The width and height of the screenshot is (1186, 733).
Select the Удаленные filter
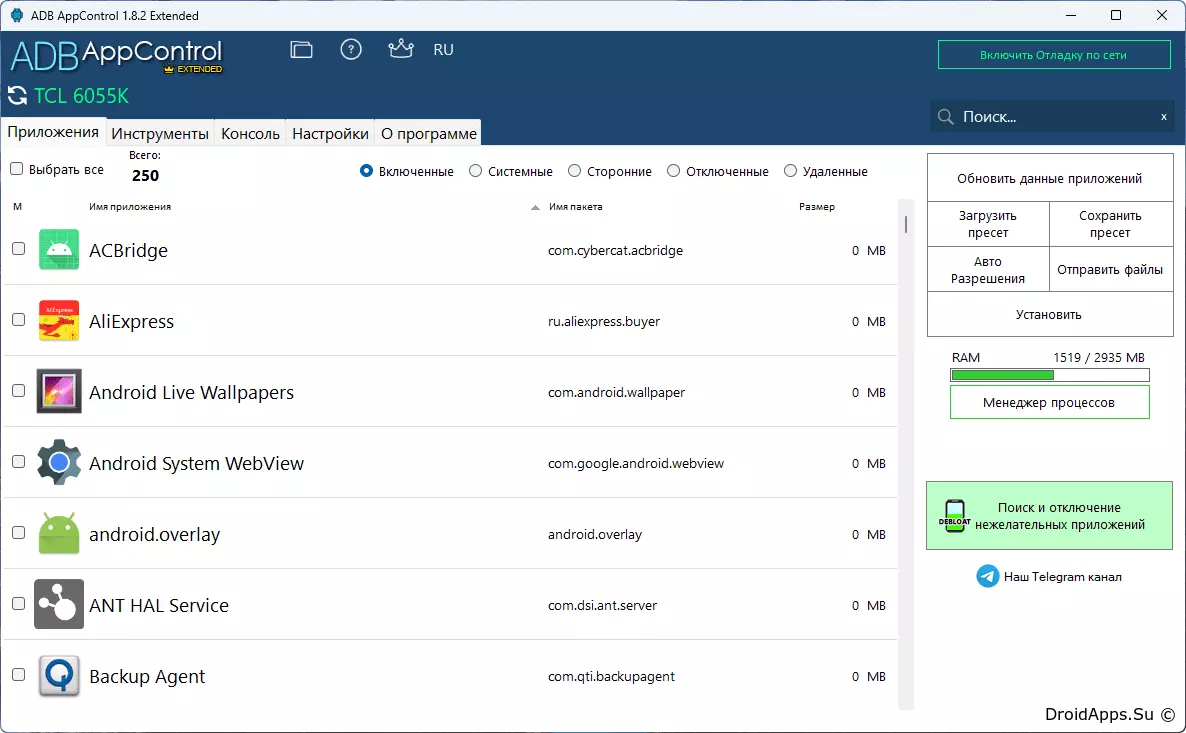tap(790, 171)
